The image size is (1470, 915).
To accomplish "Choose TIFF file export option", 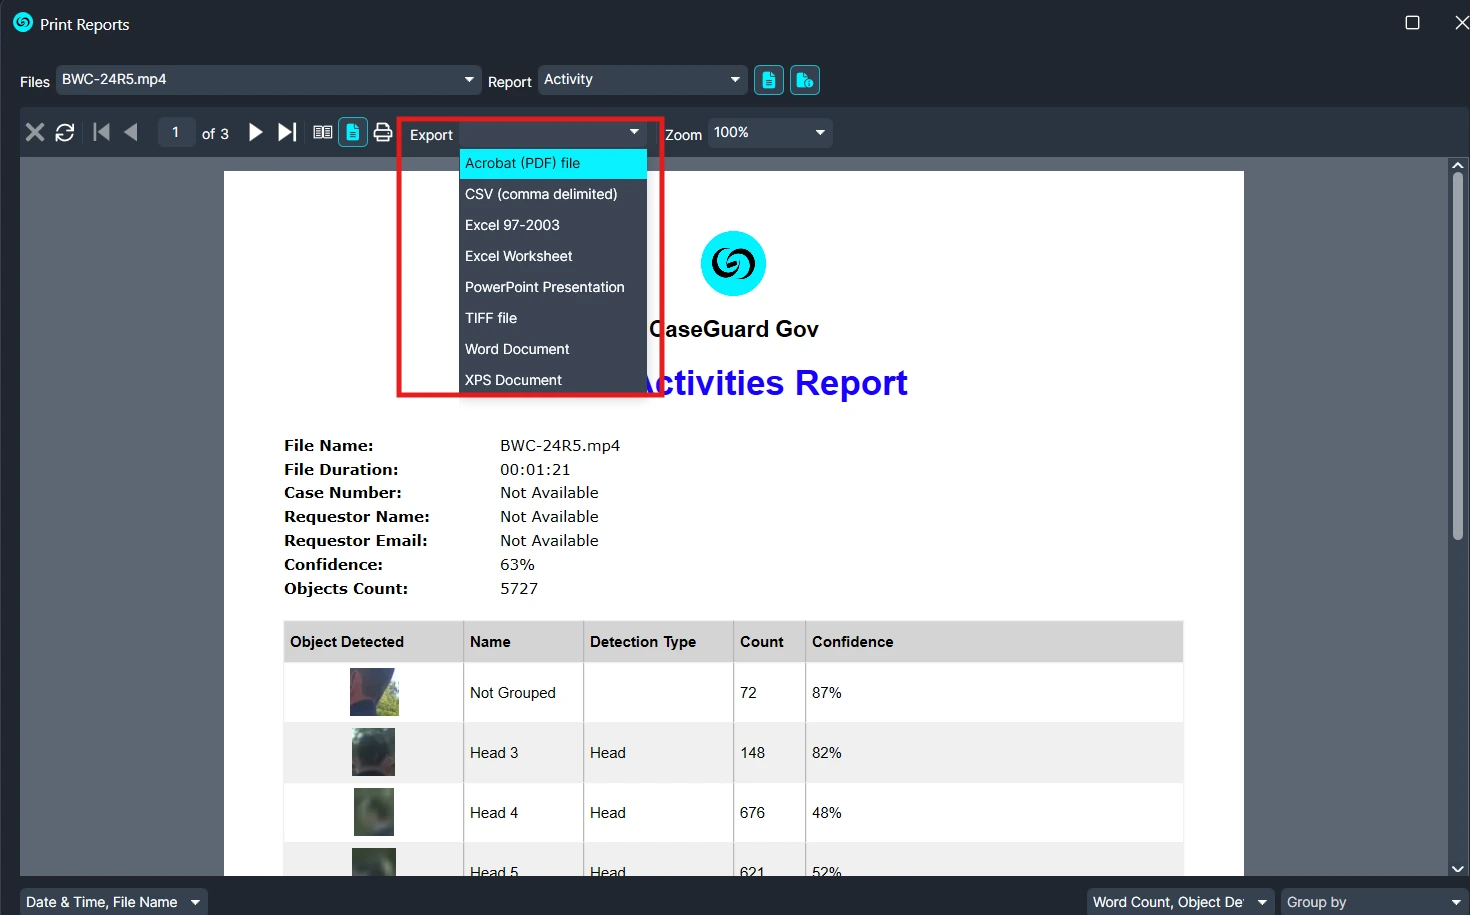I will pos(553,318).
